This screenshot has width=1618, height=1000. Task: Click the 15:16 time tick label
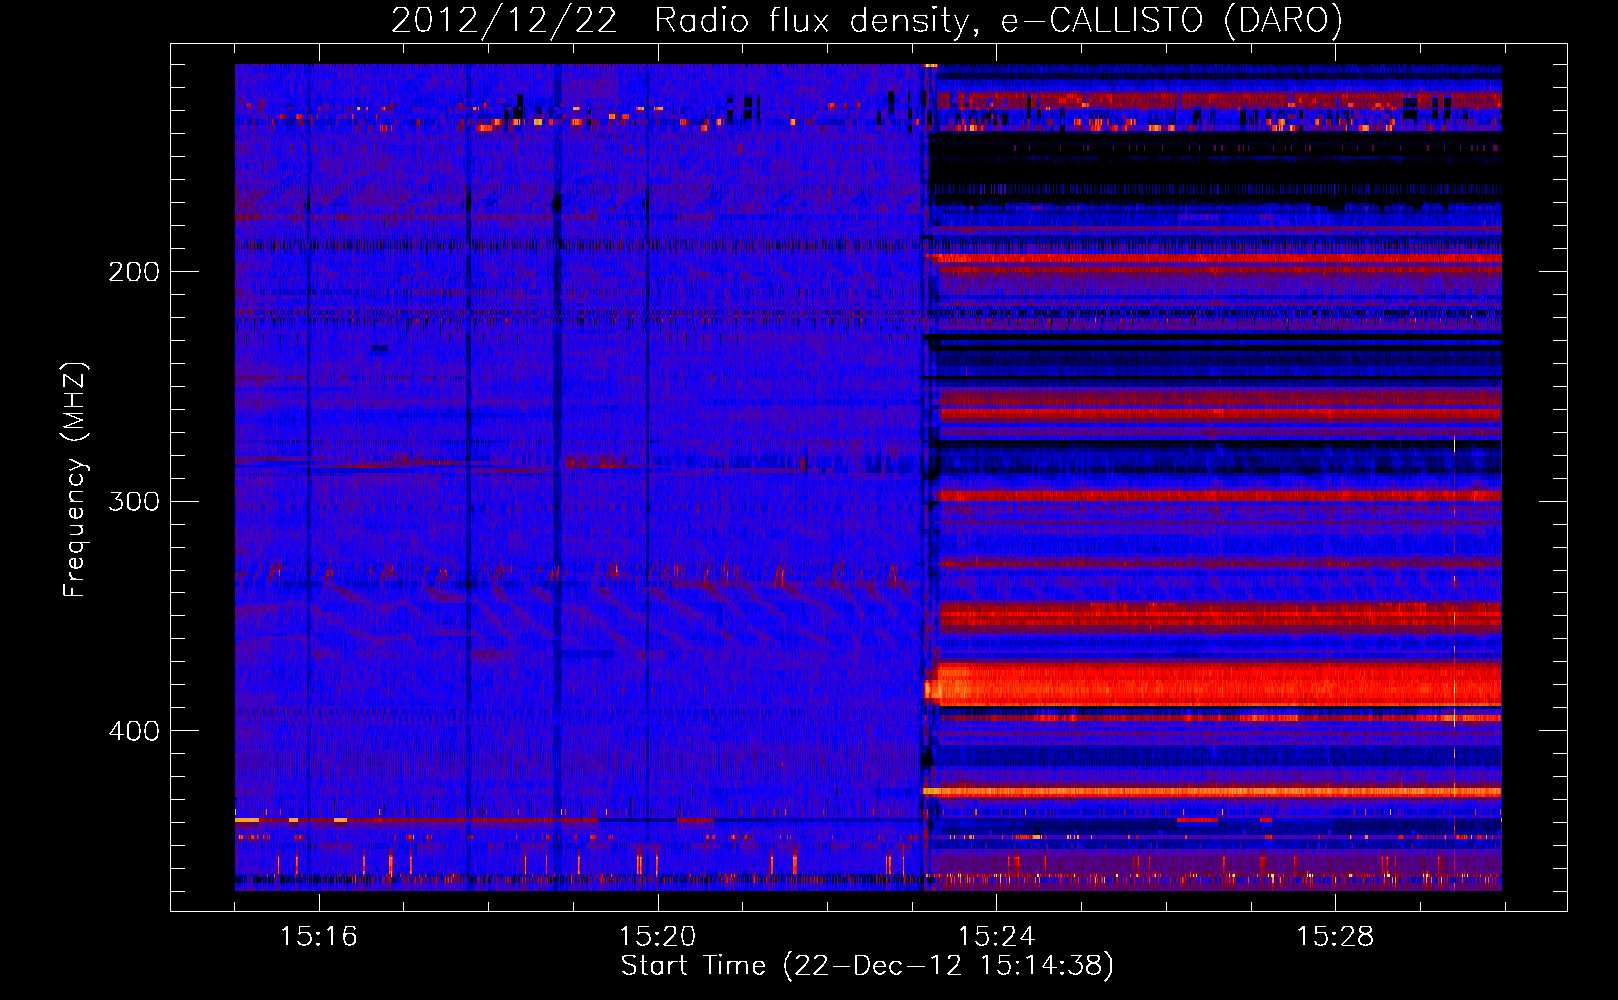click(x=318, y=937)
